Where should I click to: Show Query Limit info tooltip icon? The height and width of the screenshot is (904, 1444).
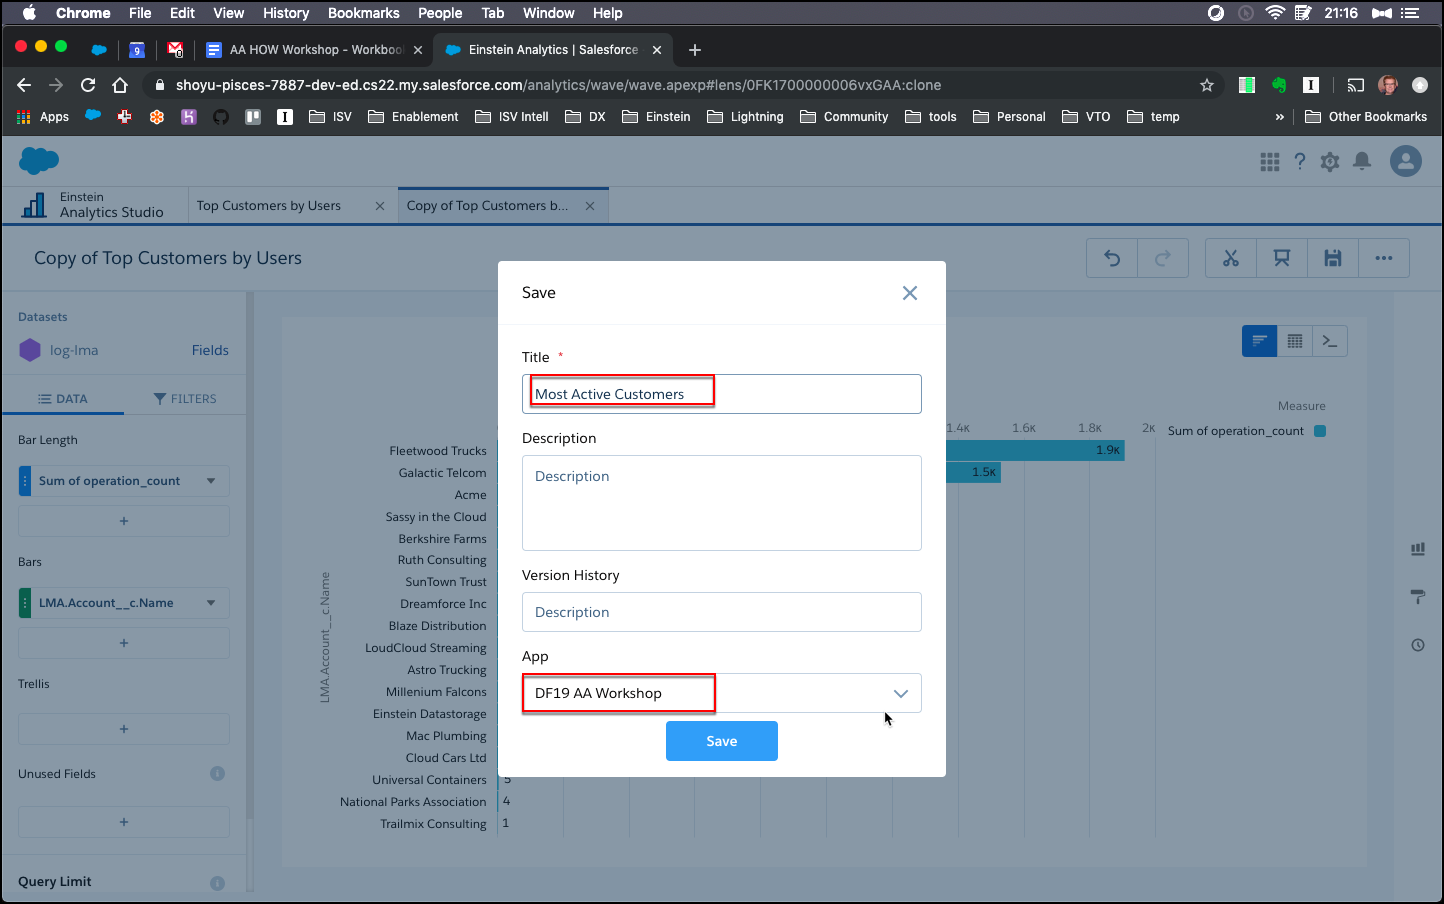click(217, 883)
